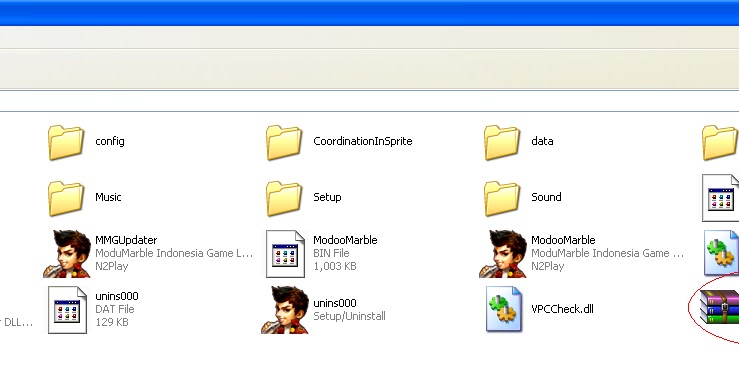This screenshot has height=388, width=739.
Task: Click the "unins000" name above Setup/Uninstall
Action: 335,303
